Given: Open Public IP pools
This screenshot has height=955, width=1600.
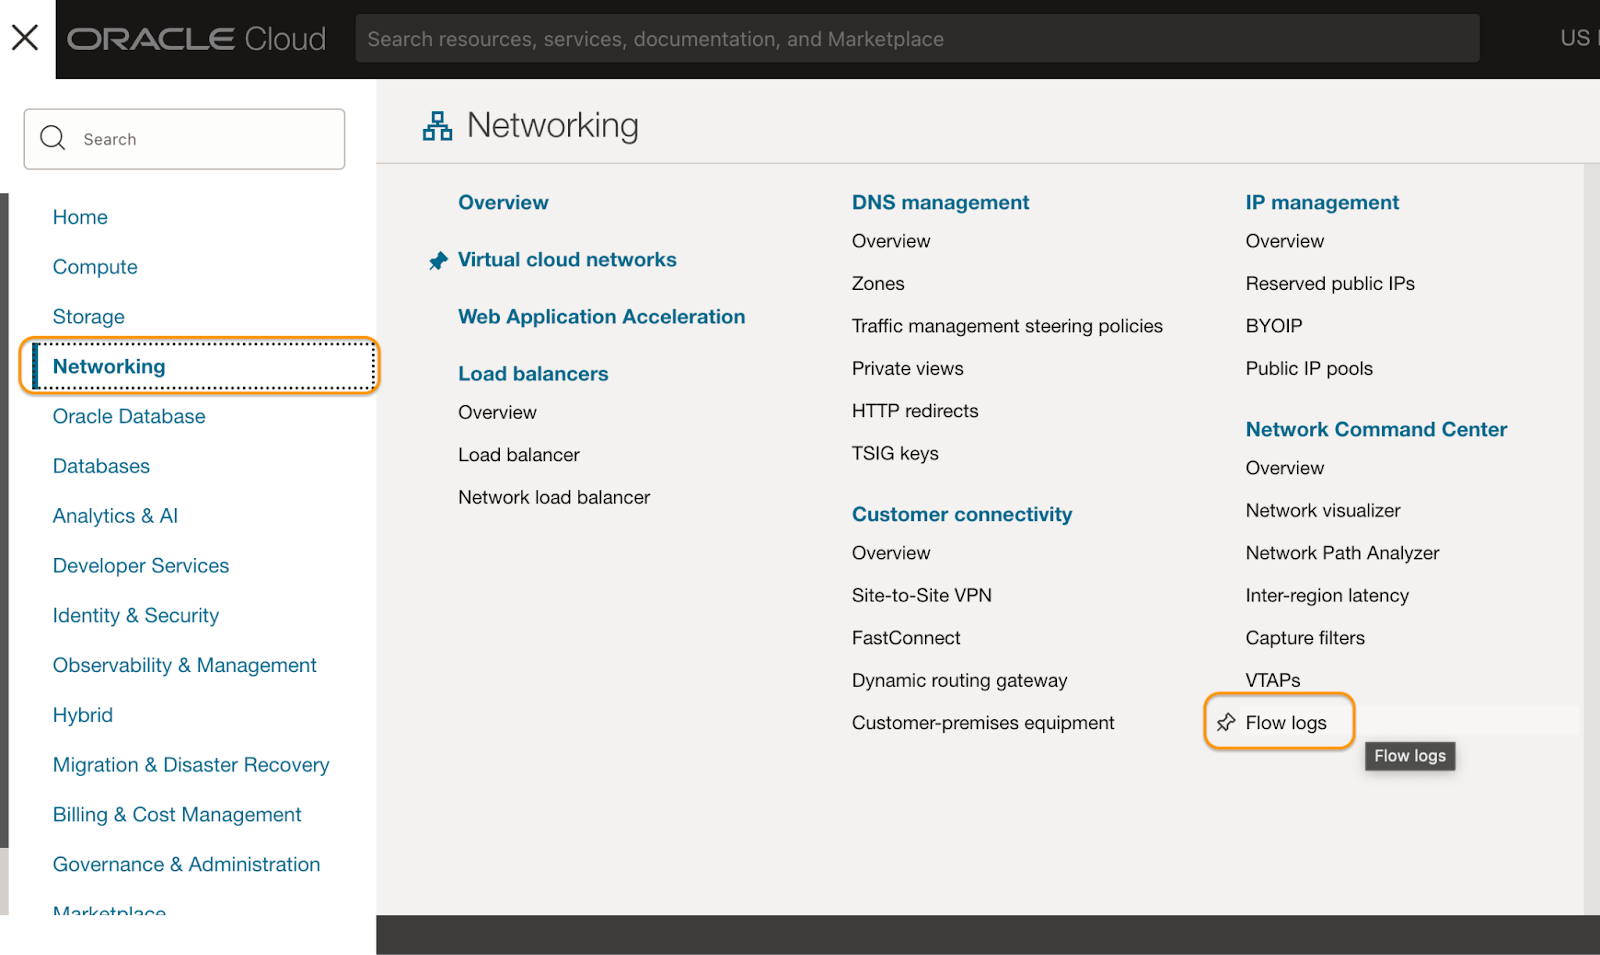Looking at the screenshot, I should click(x=1309, y=369).
